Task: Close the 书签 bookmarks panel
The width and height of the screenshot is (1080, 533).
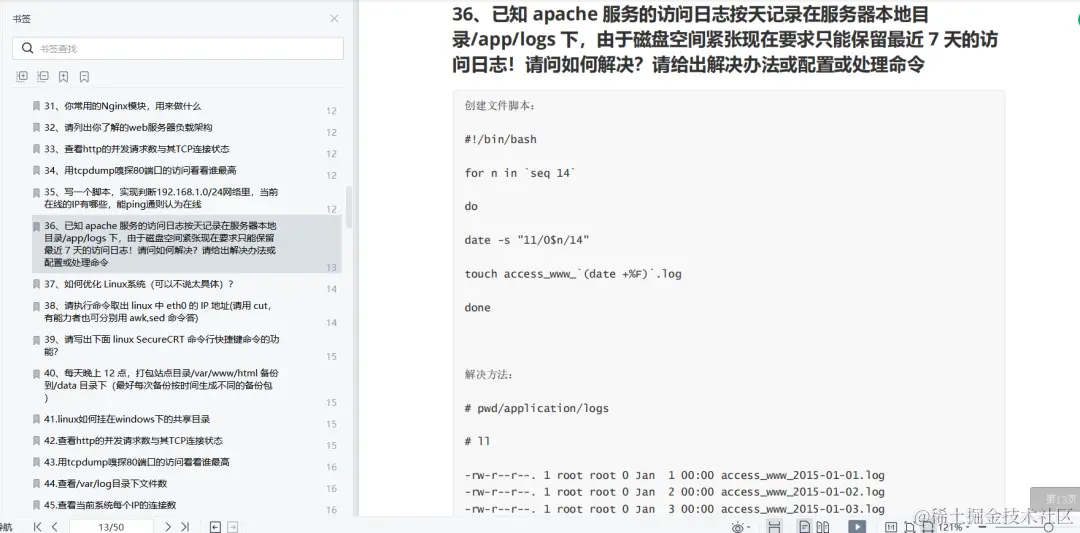Action: coord(334,19)
